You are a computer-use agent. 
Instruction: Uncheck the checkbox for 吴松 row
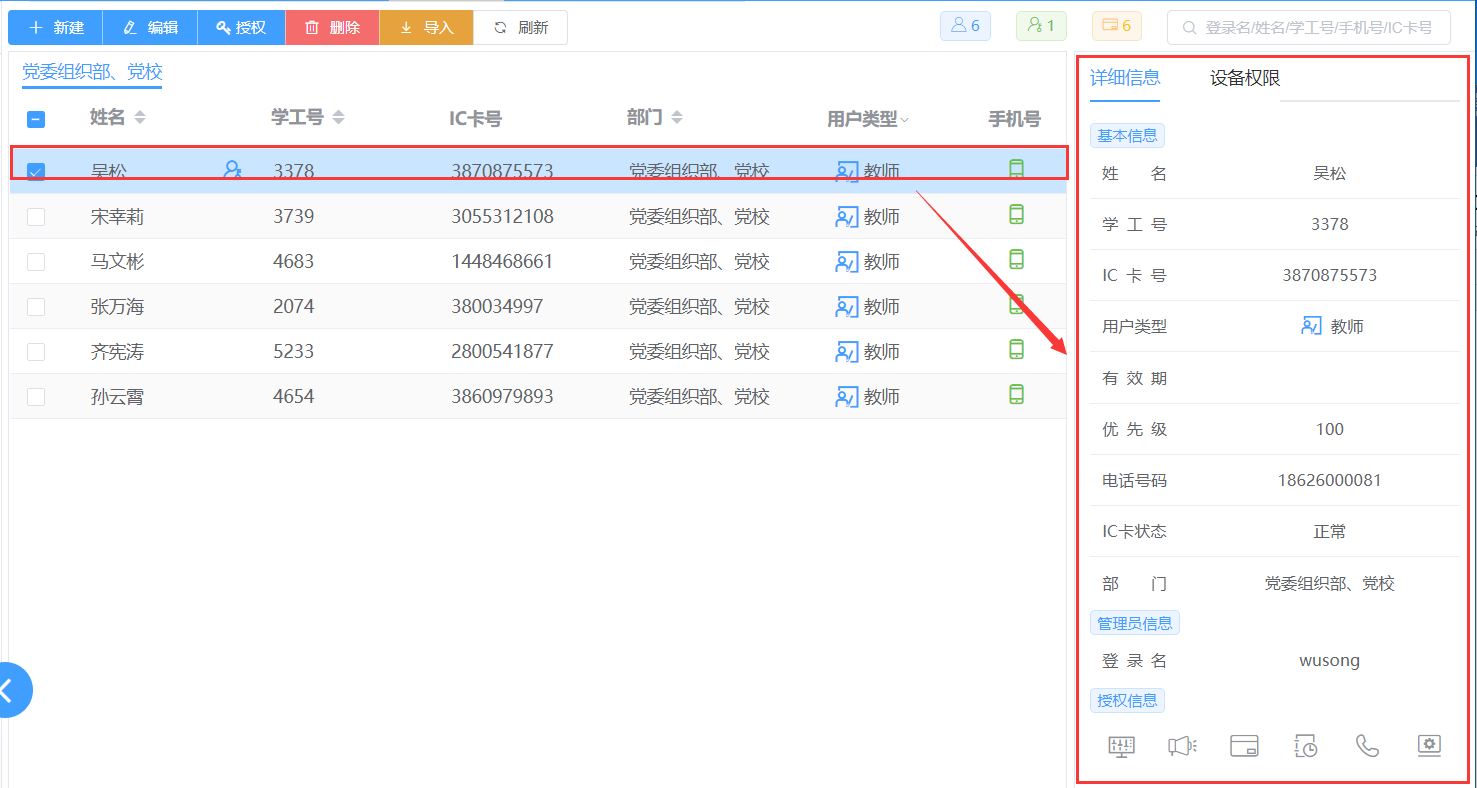click(36, 171)
